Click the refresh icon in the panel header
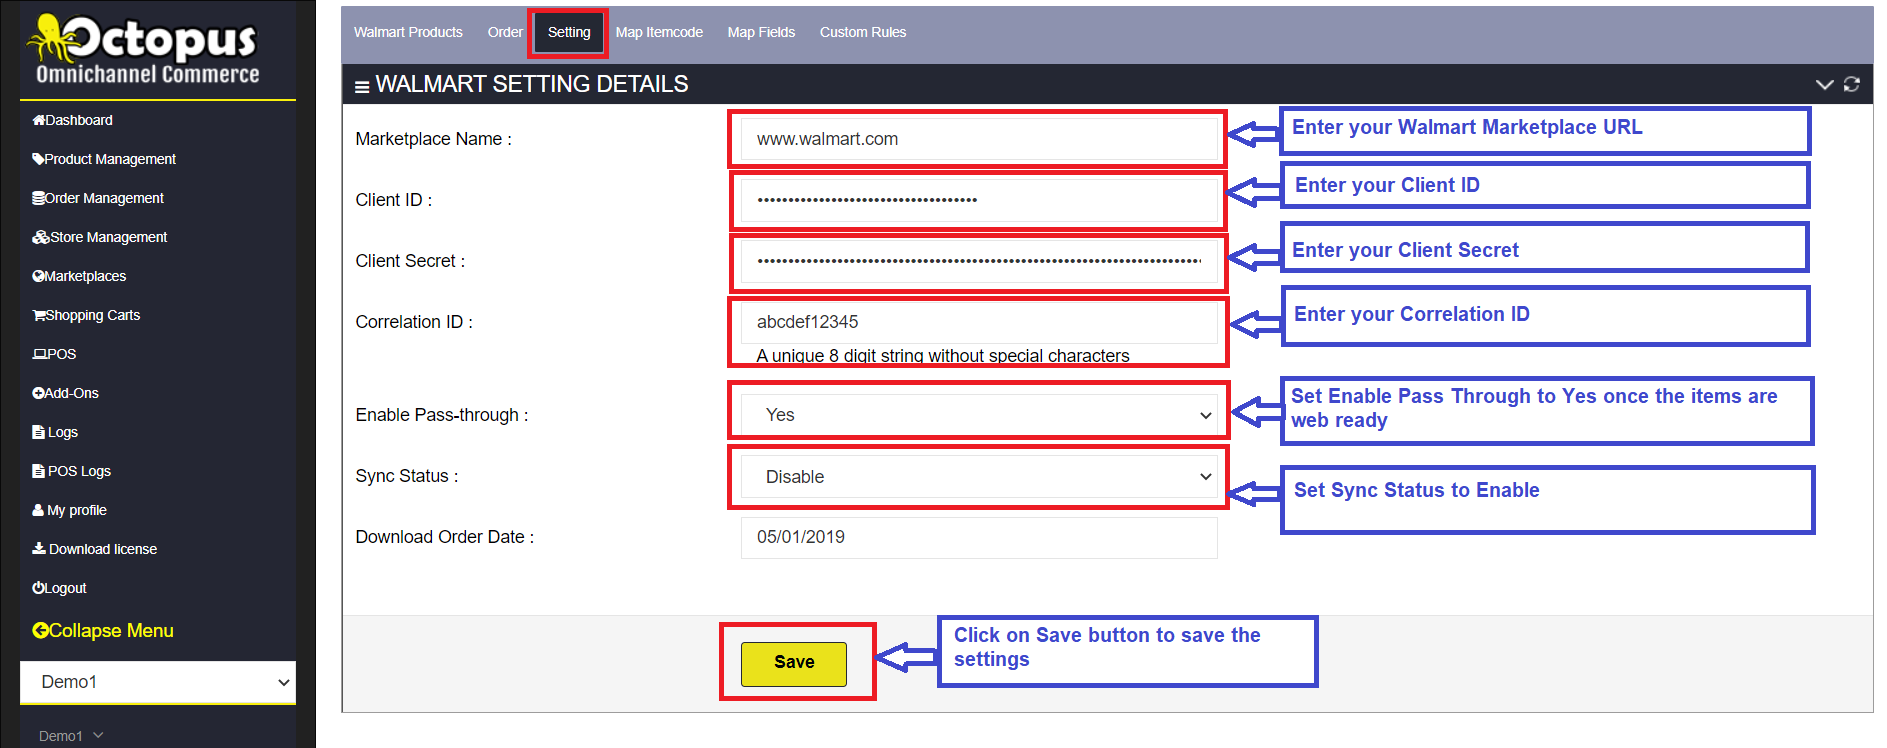Screen dimensions: 1887x748 point(1851,84)
